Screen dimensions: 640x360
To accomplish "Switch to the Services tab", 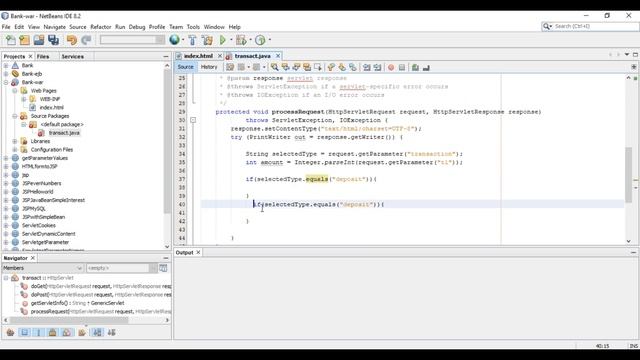I will coord(73,56).
